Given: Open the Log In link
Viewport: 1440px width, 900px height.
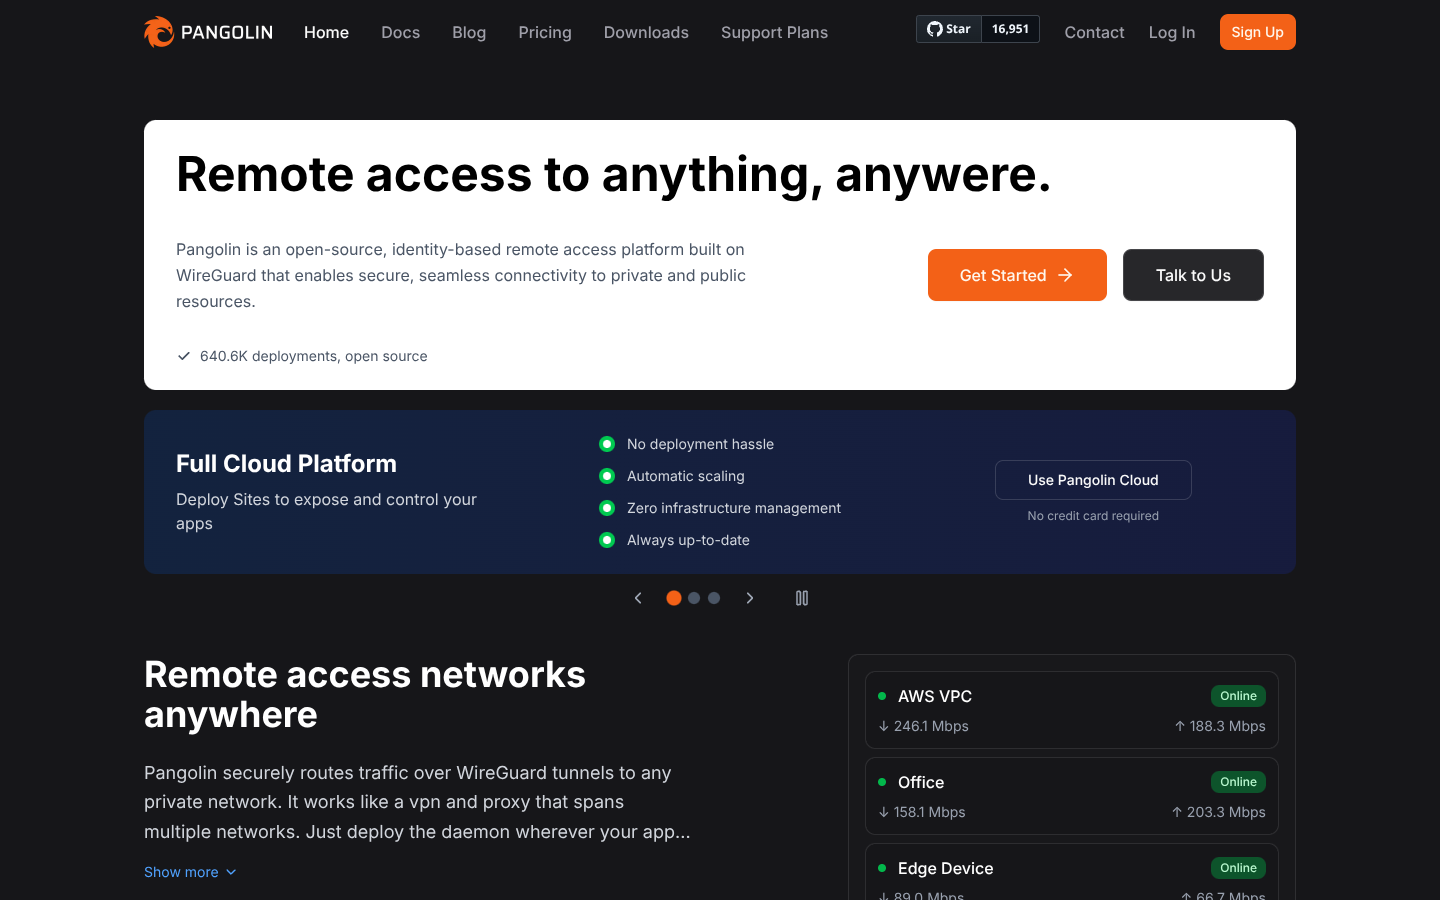Looking at the screenshot, I should click(1172, 32).
